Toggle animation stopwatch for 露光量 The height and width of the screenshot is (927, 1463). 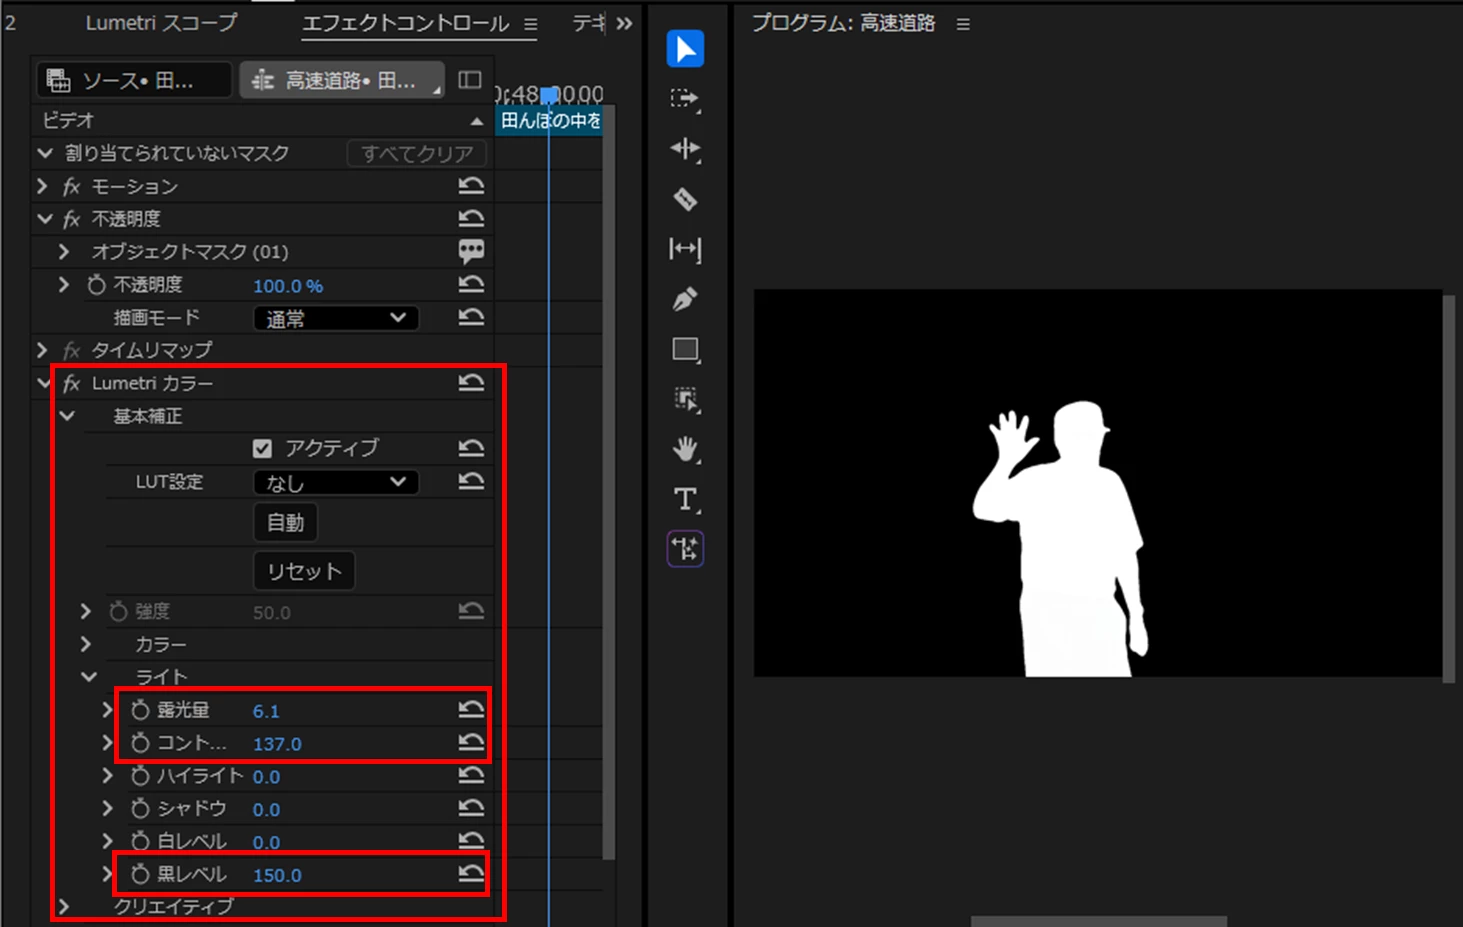click(x=140, y=710)
